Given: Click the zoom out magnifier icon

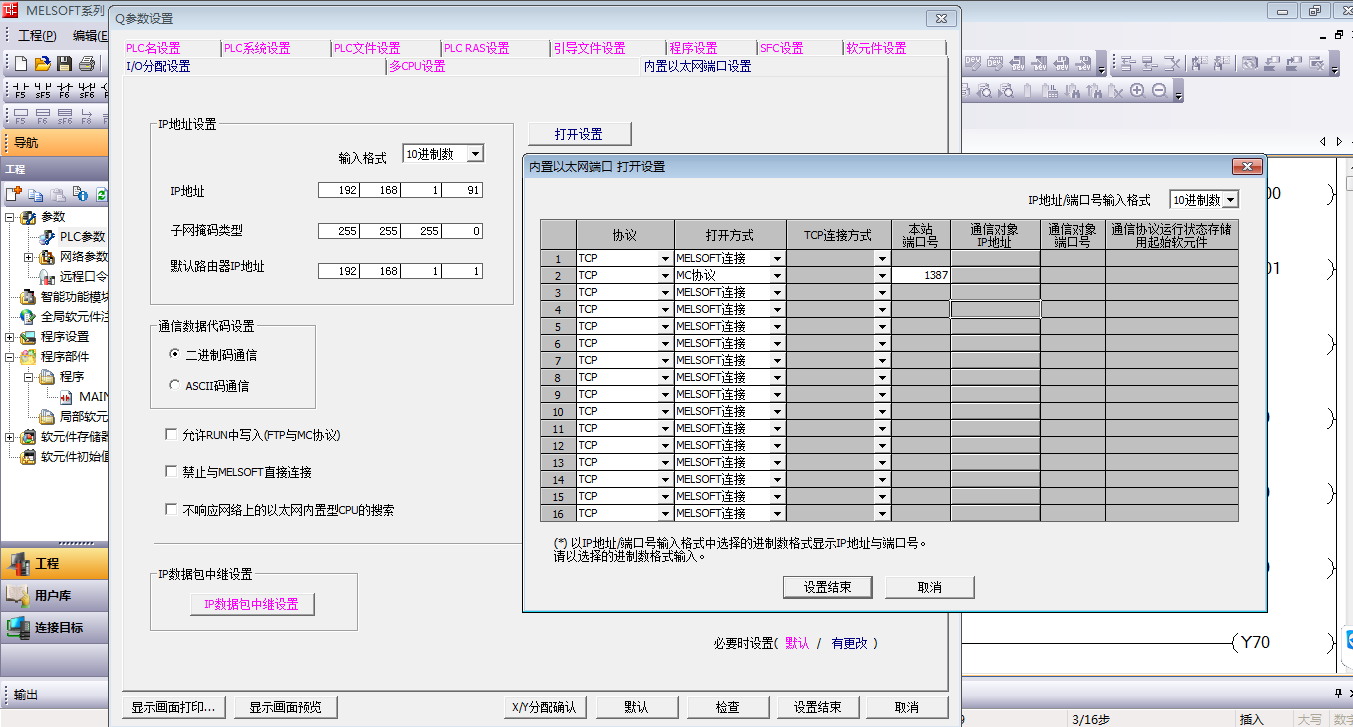Looking at the screenshot, I should 1159,91.
